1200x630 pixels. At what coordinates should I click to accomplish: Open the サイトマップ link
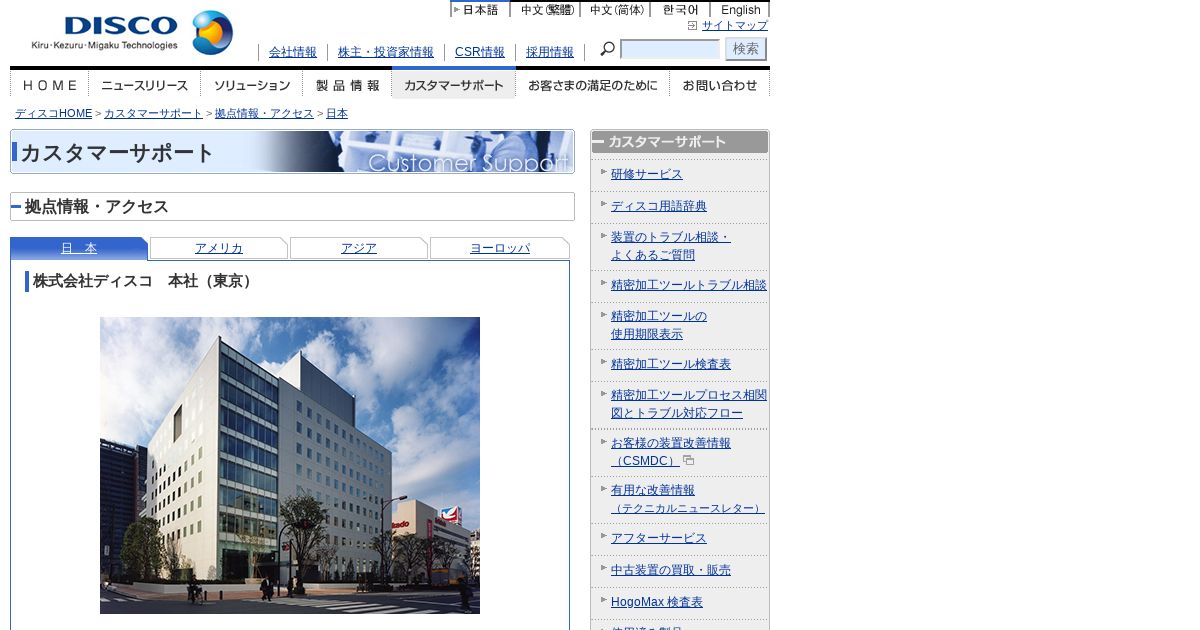click(735, 26)
